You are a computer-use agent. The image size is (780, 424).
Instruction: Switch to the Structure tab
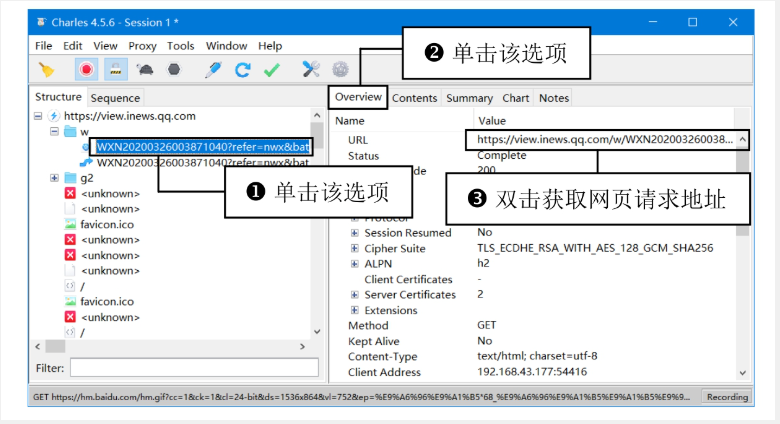pyautogui.click(x=58, y=97)
